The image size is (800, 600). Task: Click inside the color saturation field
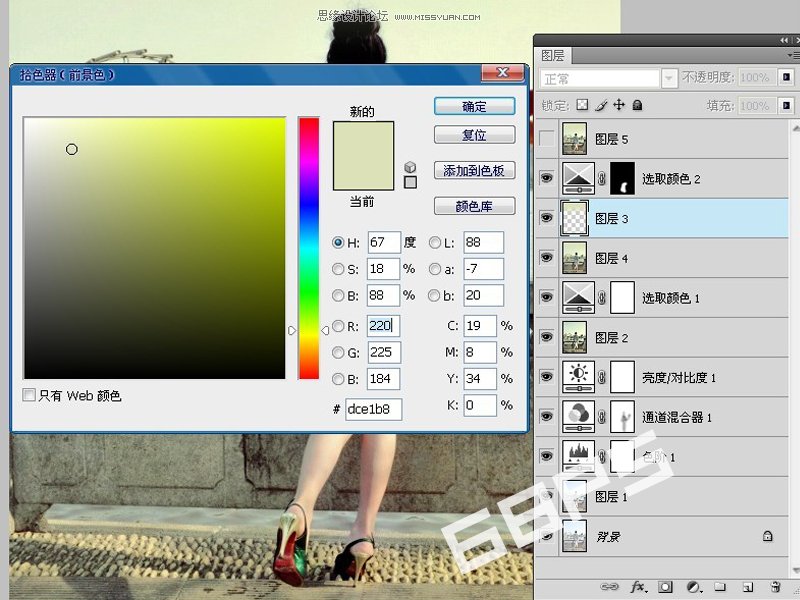(154, 248)
